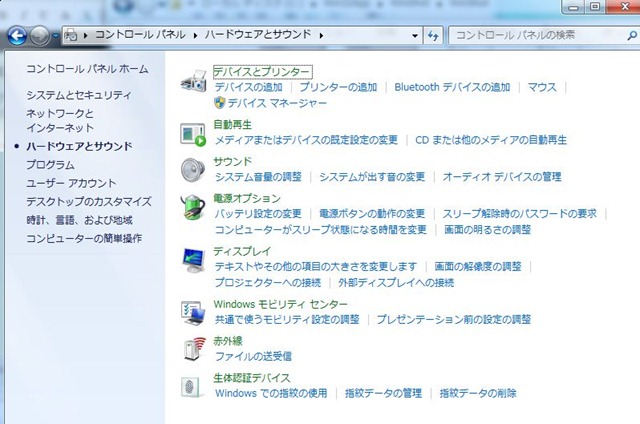Open the 電源オプション heading link
The width and height of the screenshot is (640, 424).
click(247, 198)
